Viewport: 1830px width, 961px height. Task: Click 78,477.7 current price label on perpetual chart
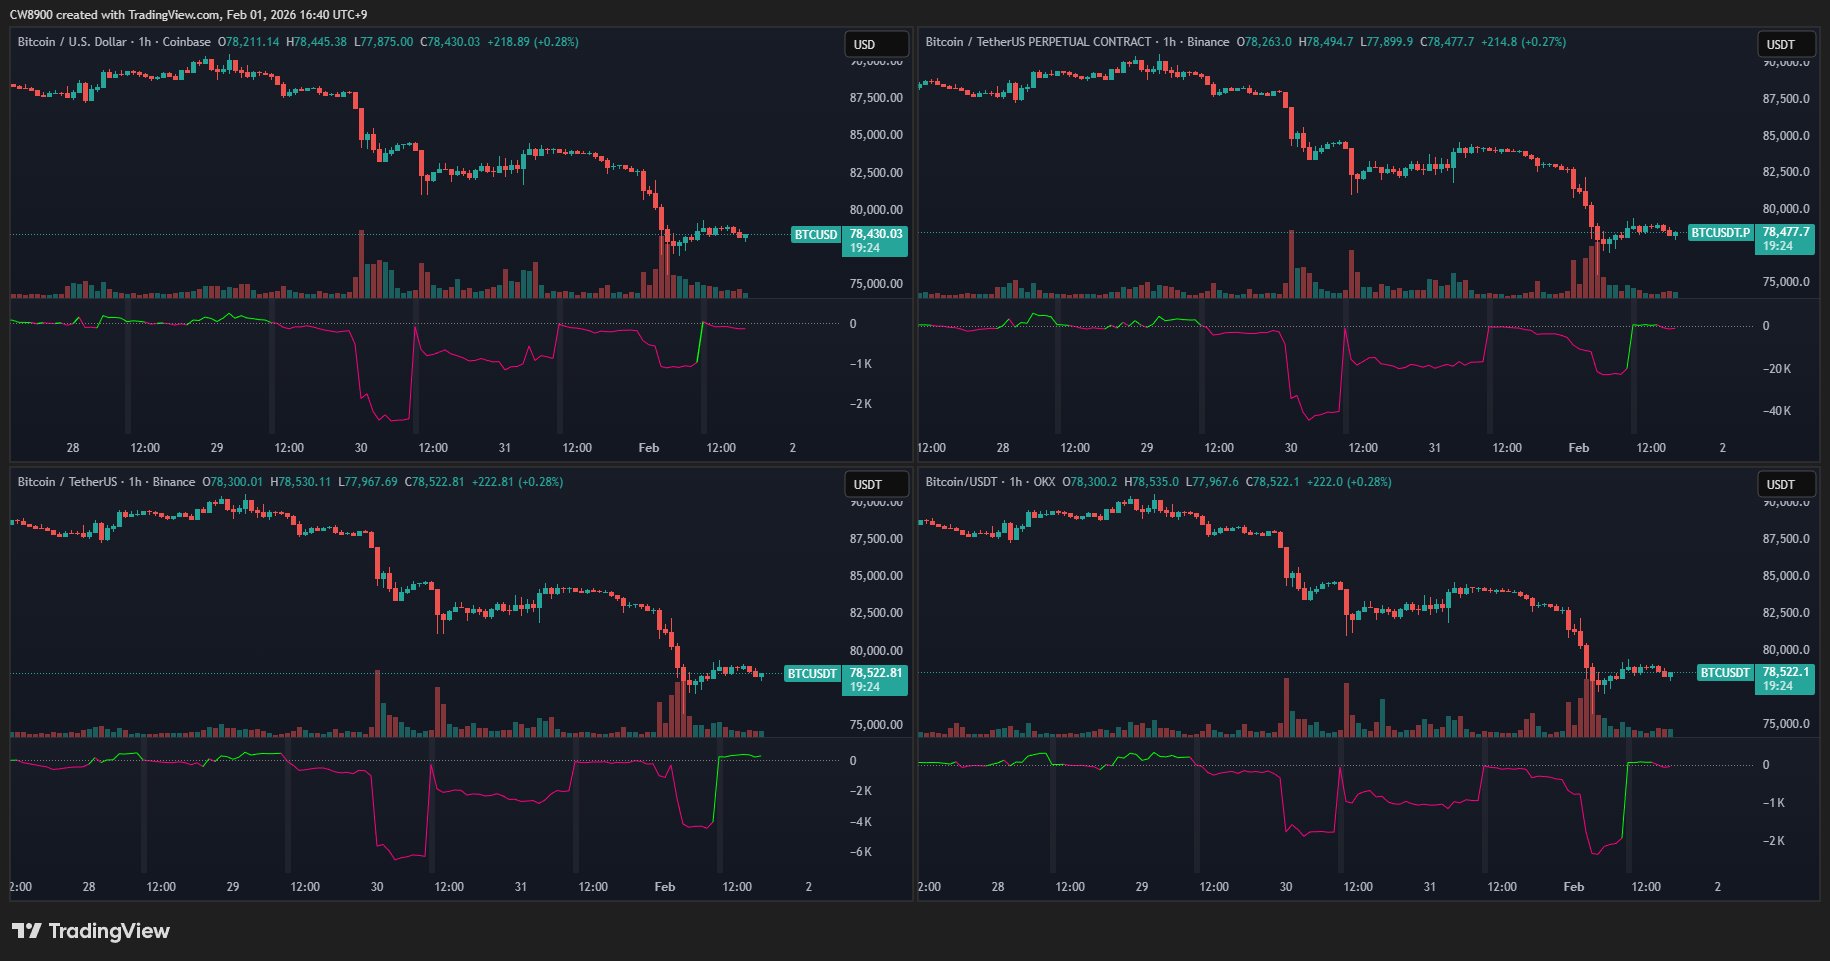point(1785,232)
